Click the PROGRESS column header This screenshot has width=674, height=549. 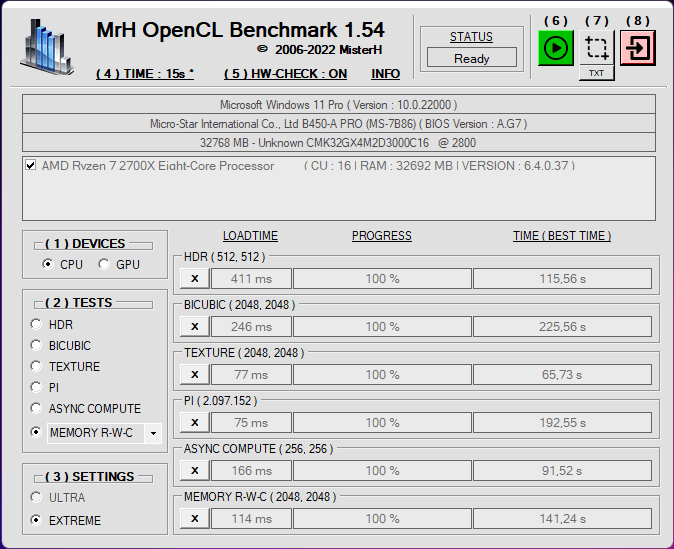pos(382,236)
